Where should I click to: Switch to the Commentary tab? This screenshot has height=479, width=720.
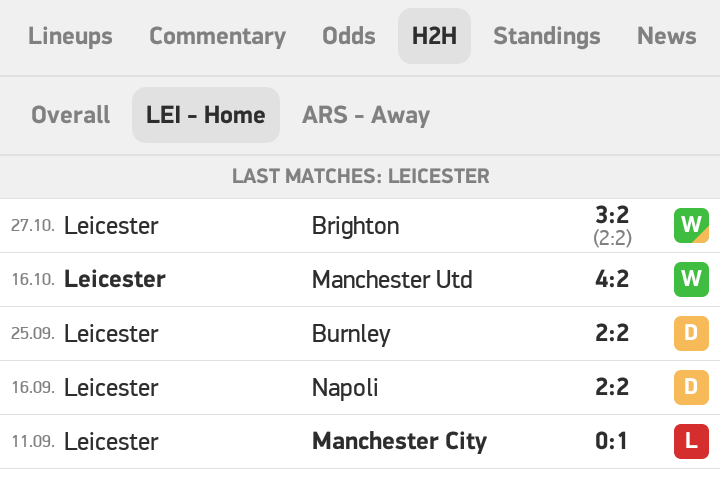217,36
